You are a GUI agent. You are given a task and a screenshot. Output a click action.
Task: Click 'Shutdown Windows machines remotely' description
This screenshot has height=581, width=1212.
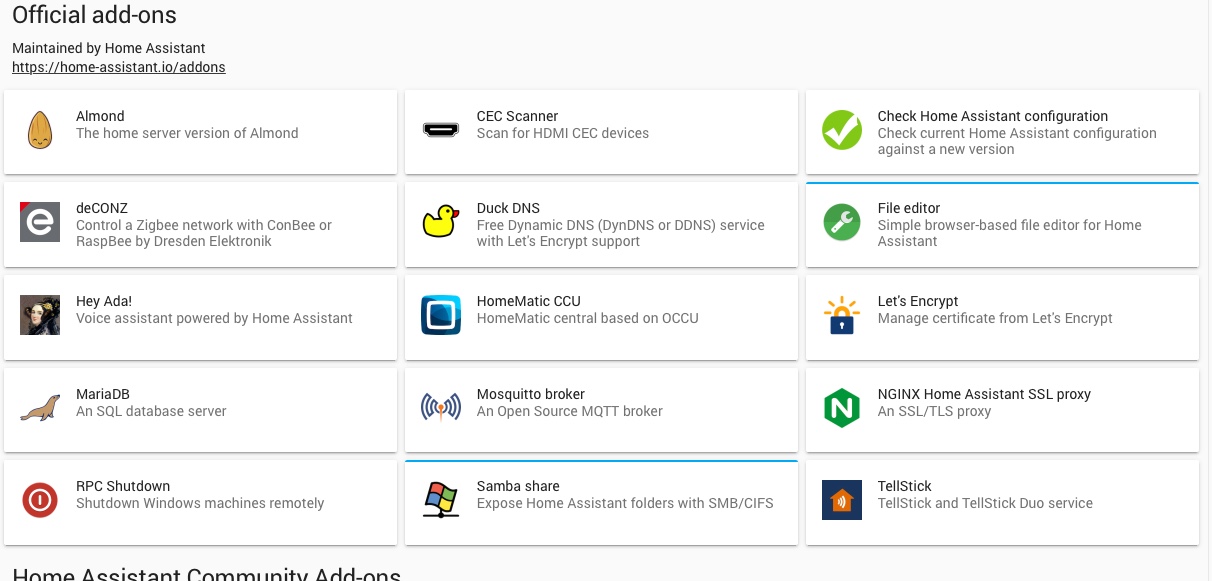pyautogui.click(x=200, y=503)
